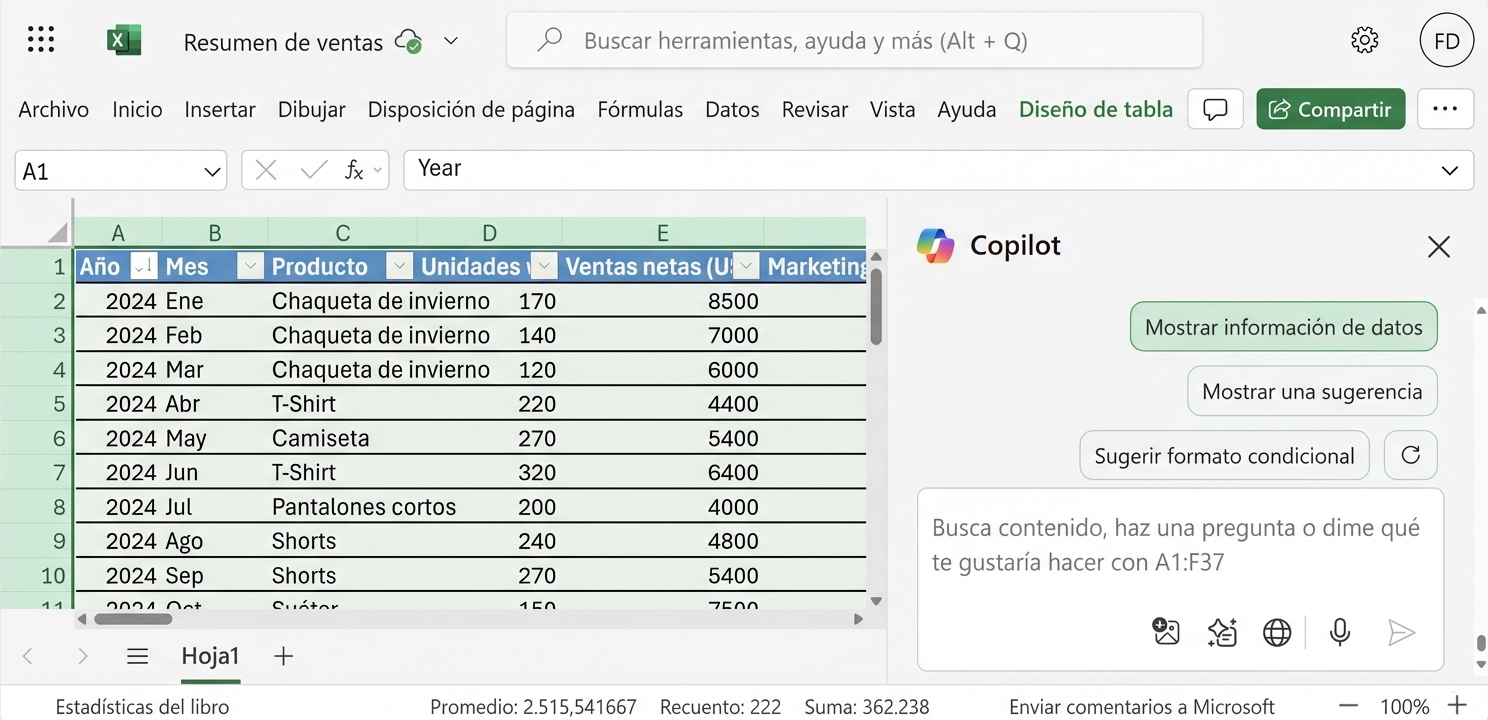Screen dimensions: 1488x720
Task: Click the Mostrar información de datos button
Action: 1283,327
